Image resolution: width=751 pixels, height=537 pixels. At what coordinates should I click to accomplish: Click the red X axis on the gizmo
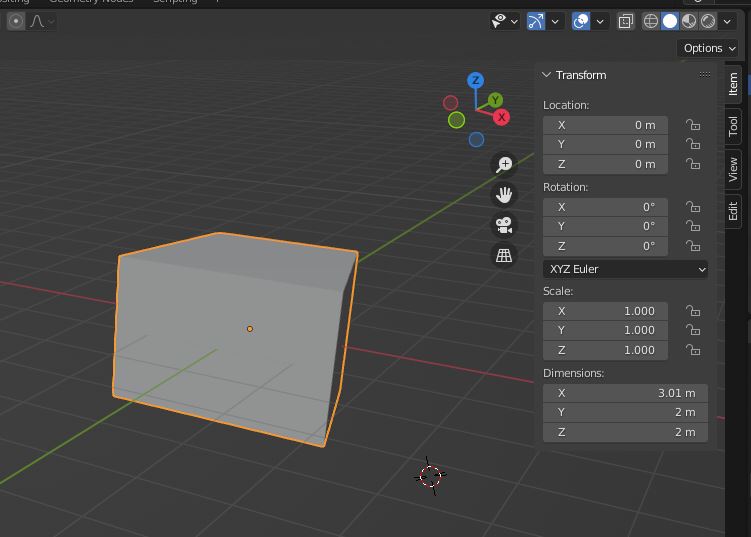coord(501,117)
